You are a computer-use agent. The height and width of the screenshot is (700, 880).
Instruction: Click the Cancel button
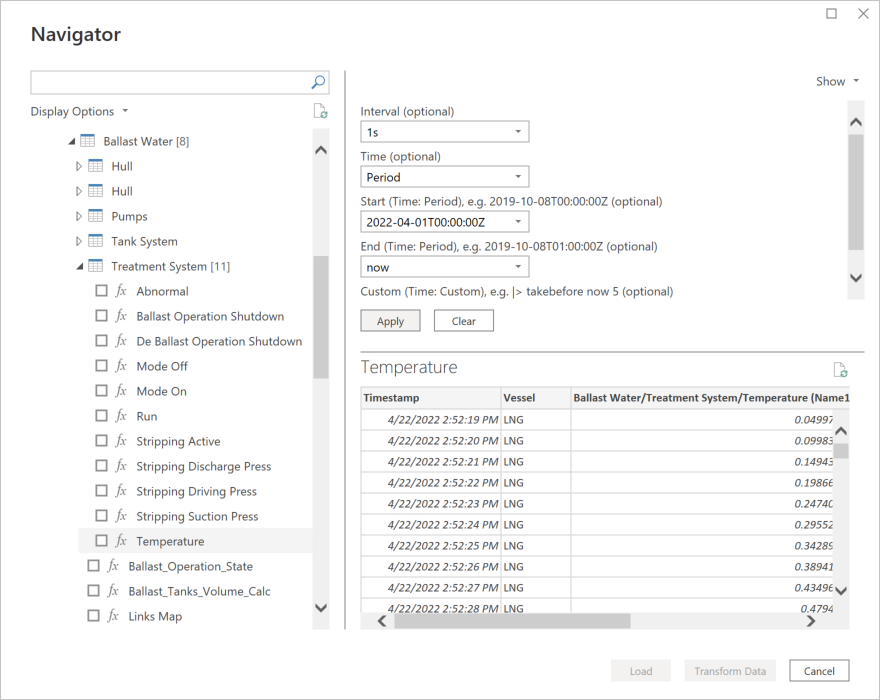pyautogui.click(x=818, y=671)
